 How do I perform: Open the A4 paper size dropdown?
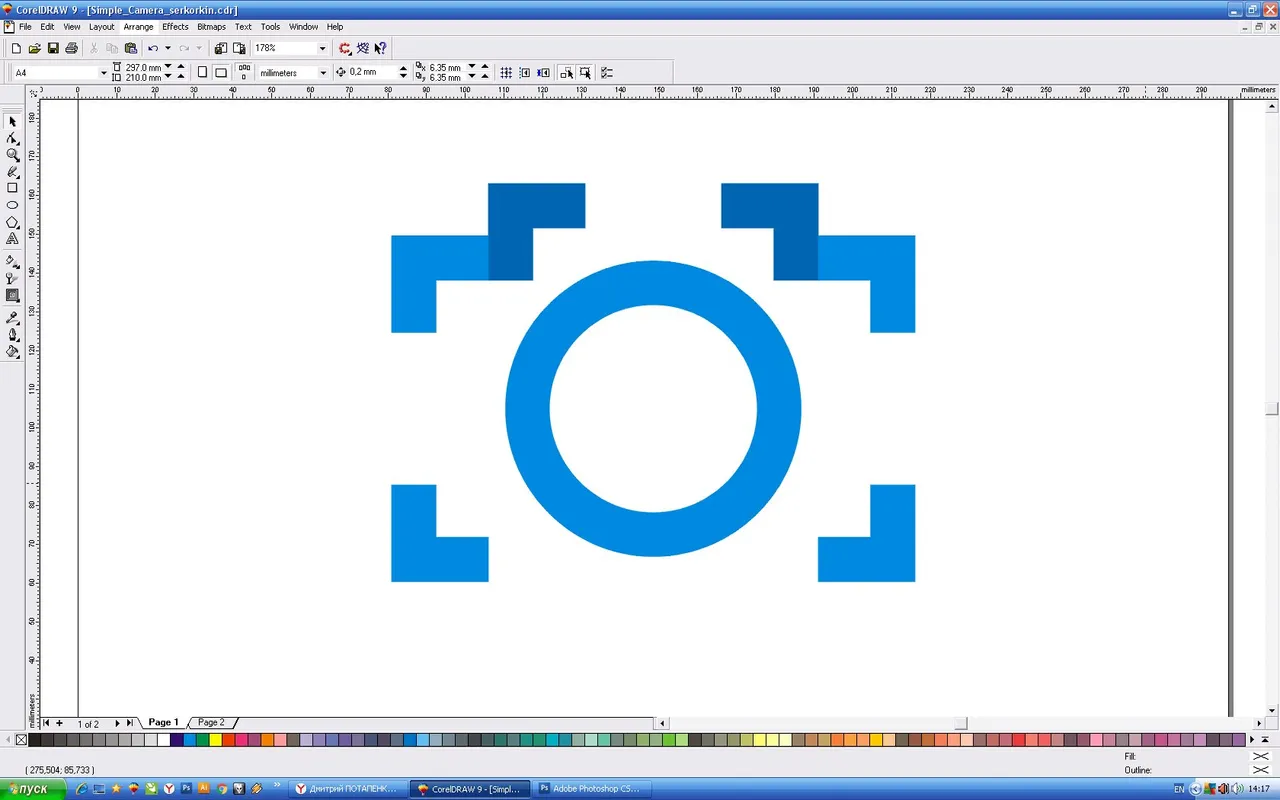(x=103, y=73)
